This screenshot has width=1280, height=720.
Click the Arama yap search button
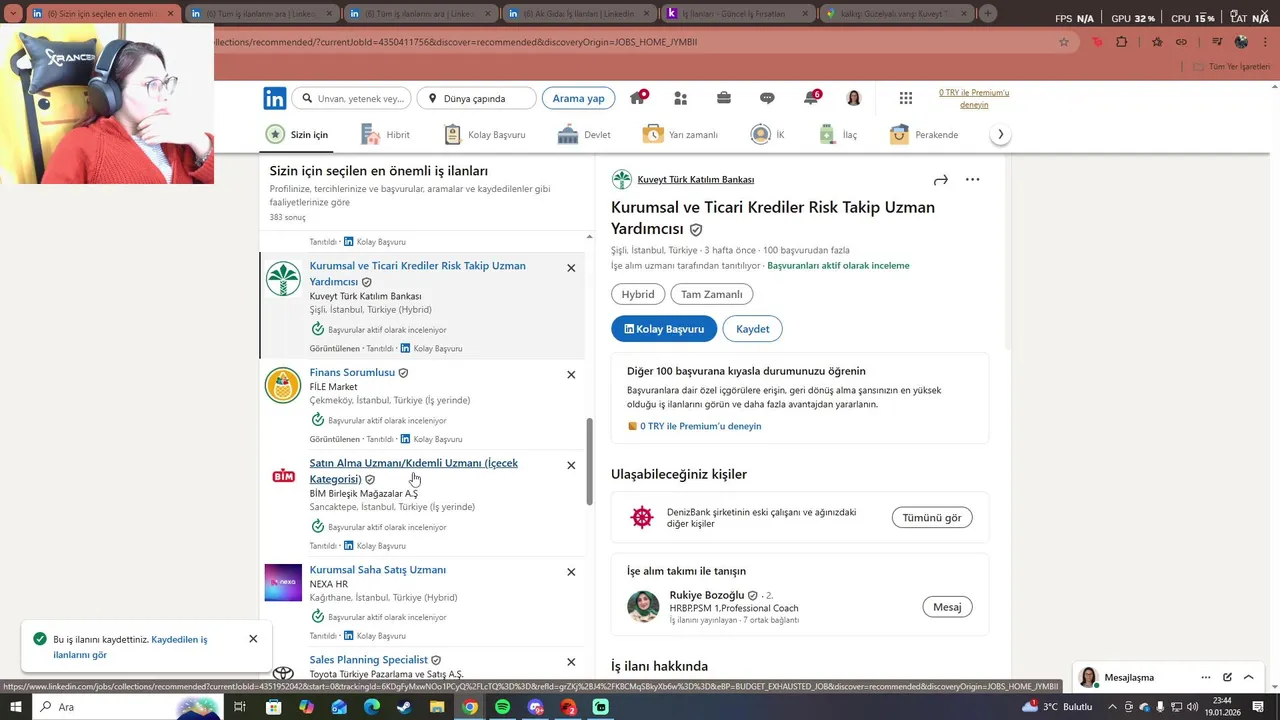(x=579, y=98)
